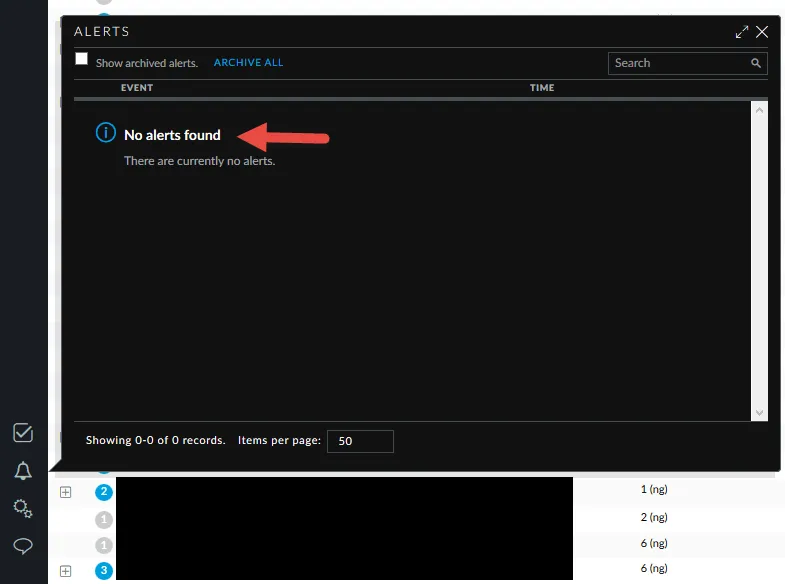Focus the alerts Search field
The image size is (785, 584).
click(678, 63)
